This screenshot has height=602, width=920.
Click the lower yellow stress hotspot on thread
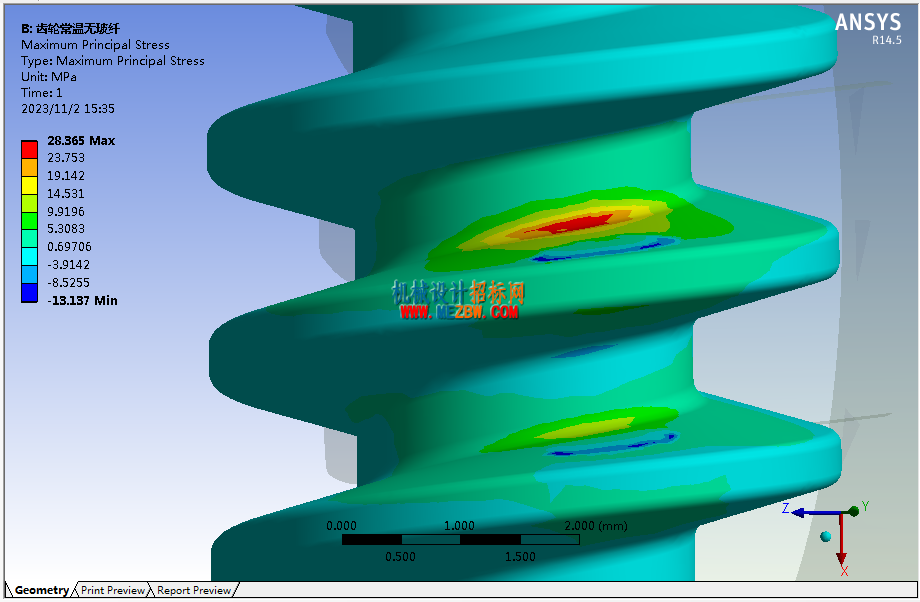pyautogui.click(x=587, y=429)
